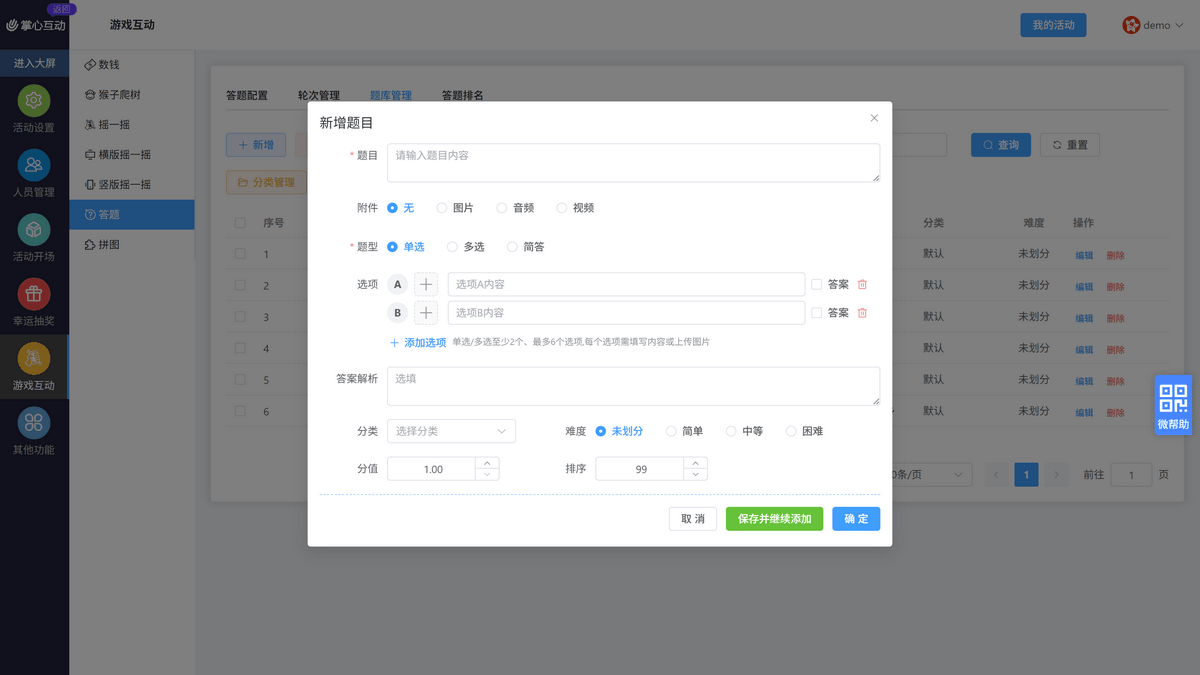Viewport: 1200px width, 675px height.
Task: Select 图片 attachment radio button
Action: point(442,208)
